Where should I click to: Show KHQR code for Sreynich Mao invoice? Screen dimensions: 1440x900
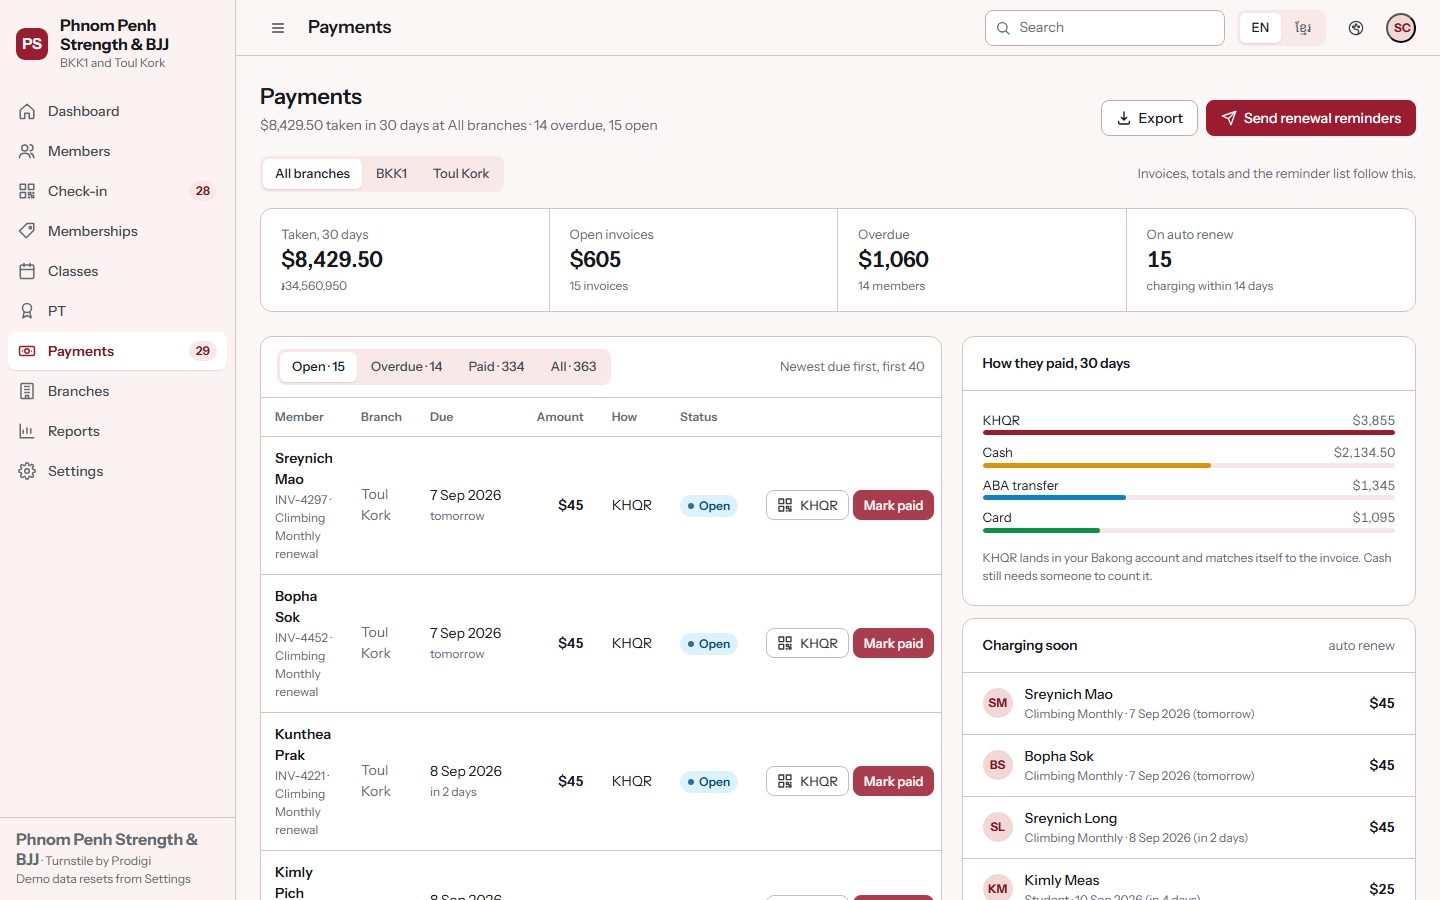coord(808,505)
